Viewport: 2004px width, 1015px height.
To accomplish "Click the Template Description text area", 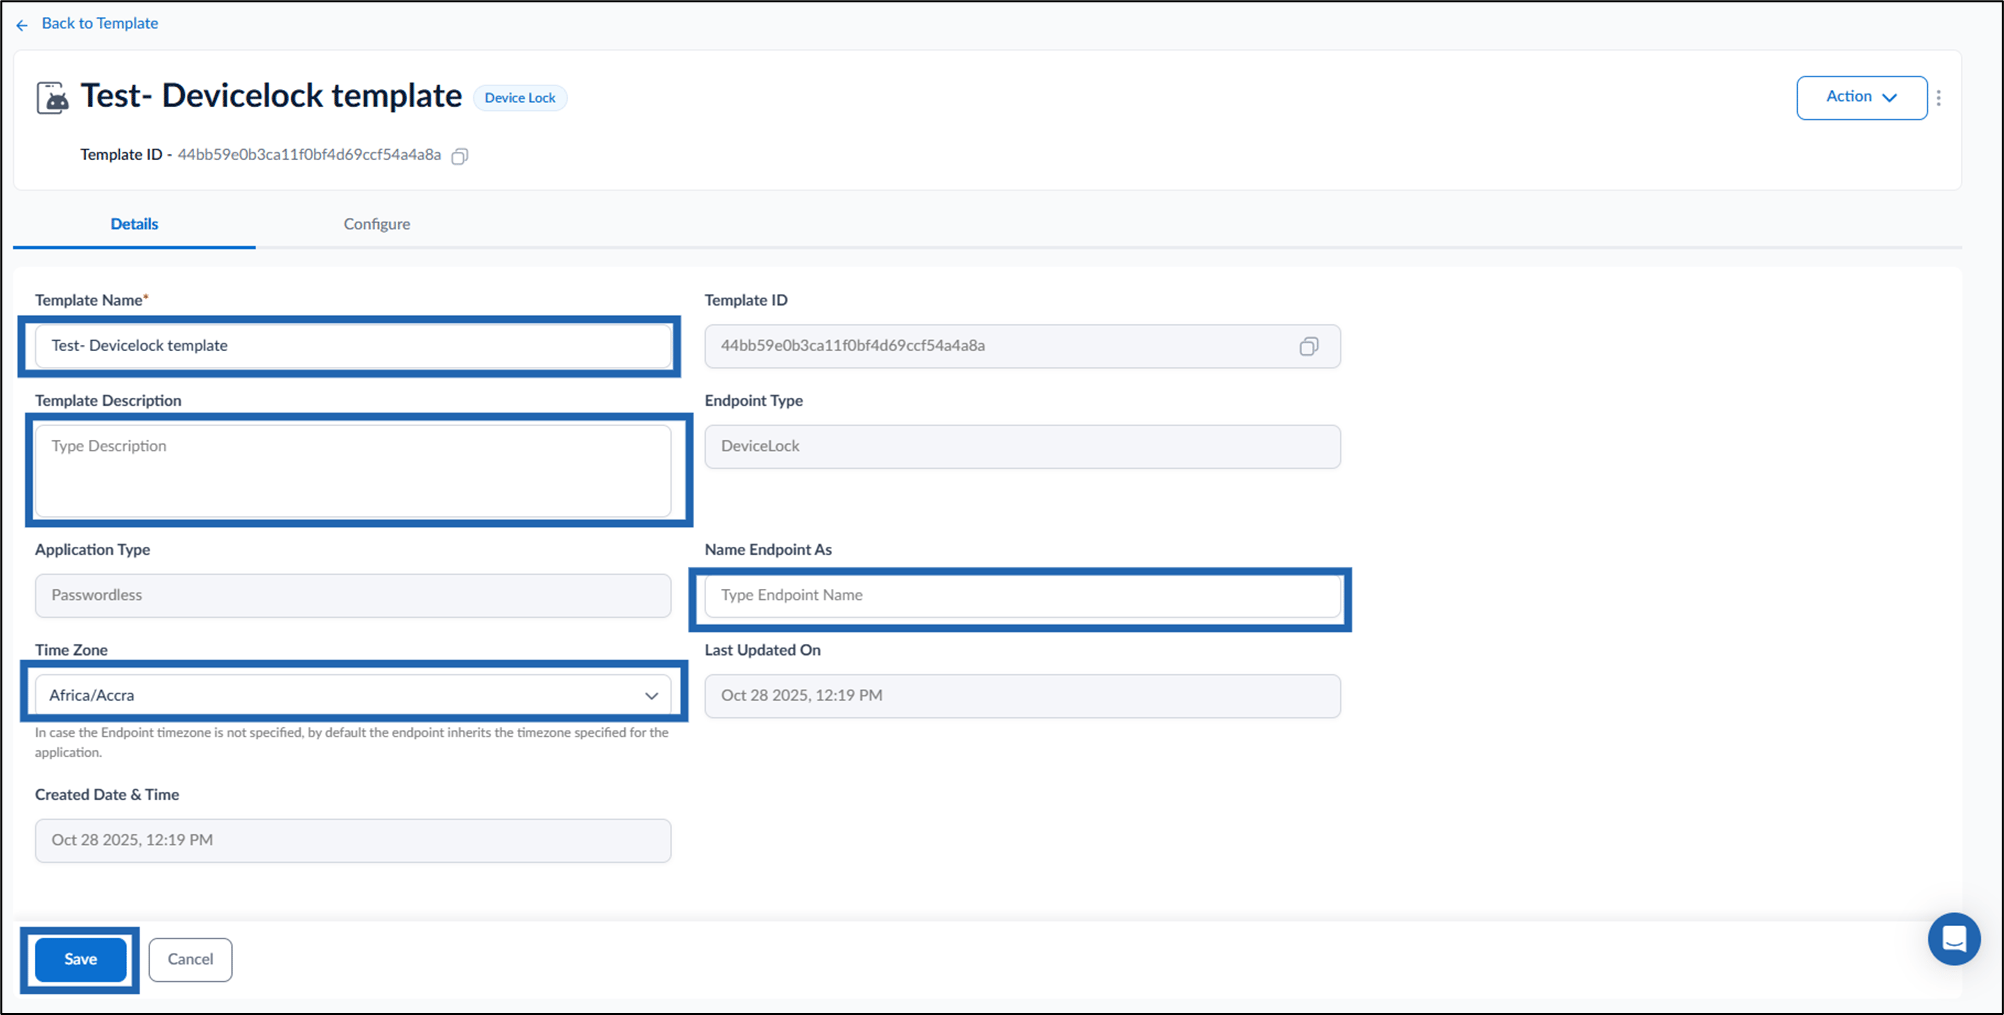I will click(x=353, y=471).
